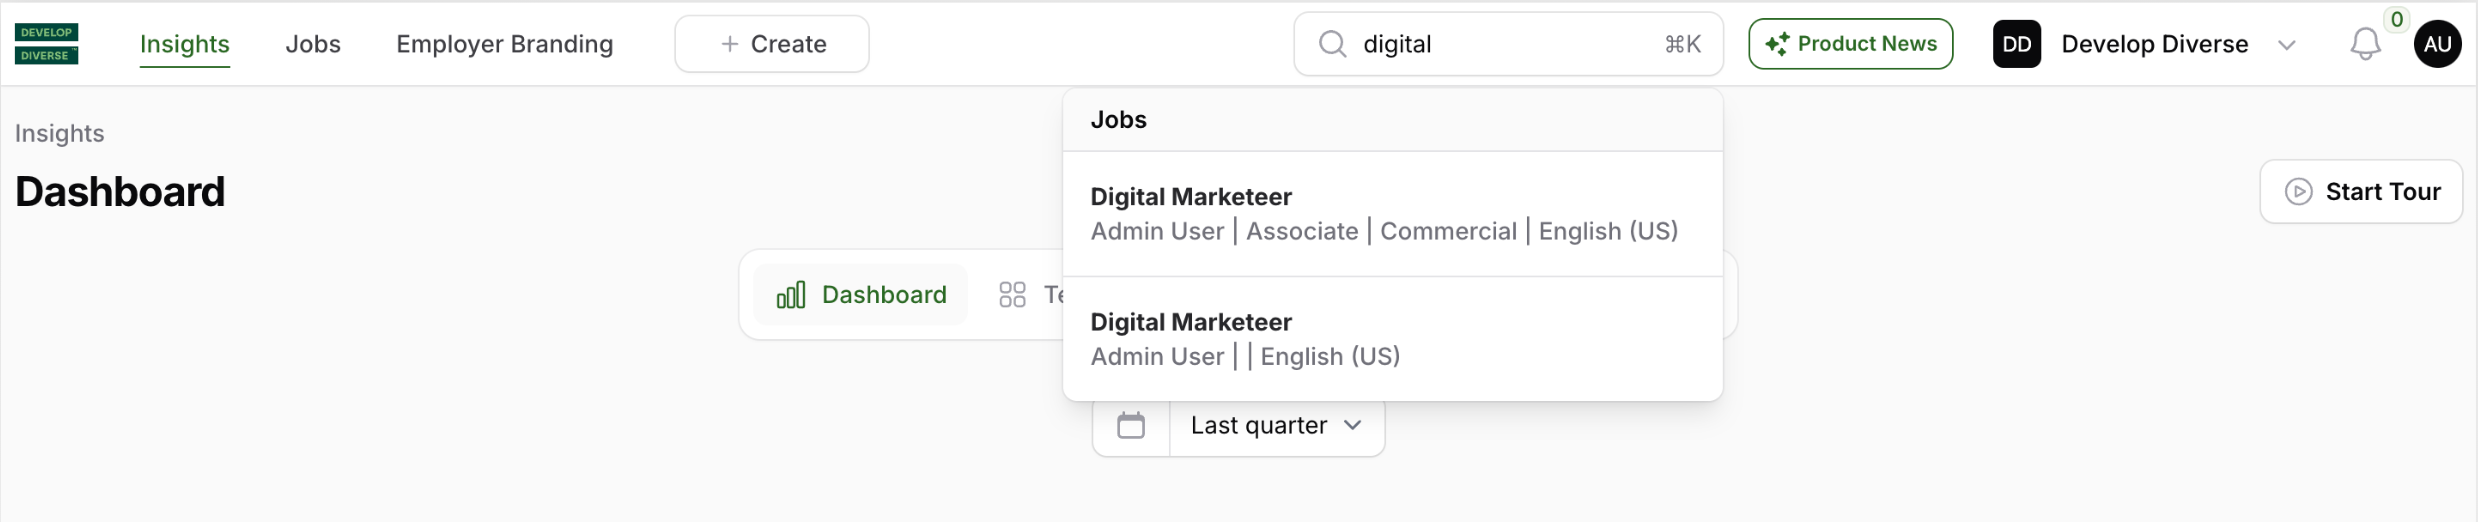The image size is (2478, 522).
Task: Open the Last quarter date dropdown
Action: point(1276,426)
